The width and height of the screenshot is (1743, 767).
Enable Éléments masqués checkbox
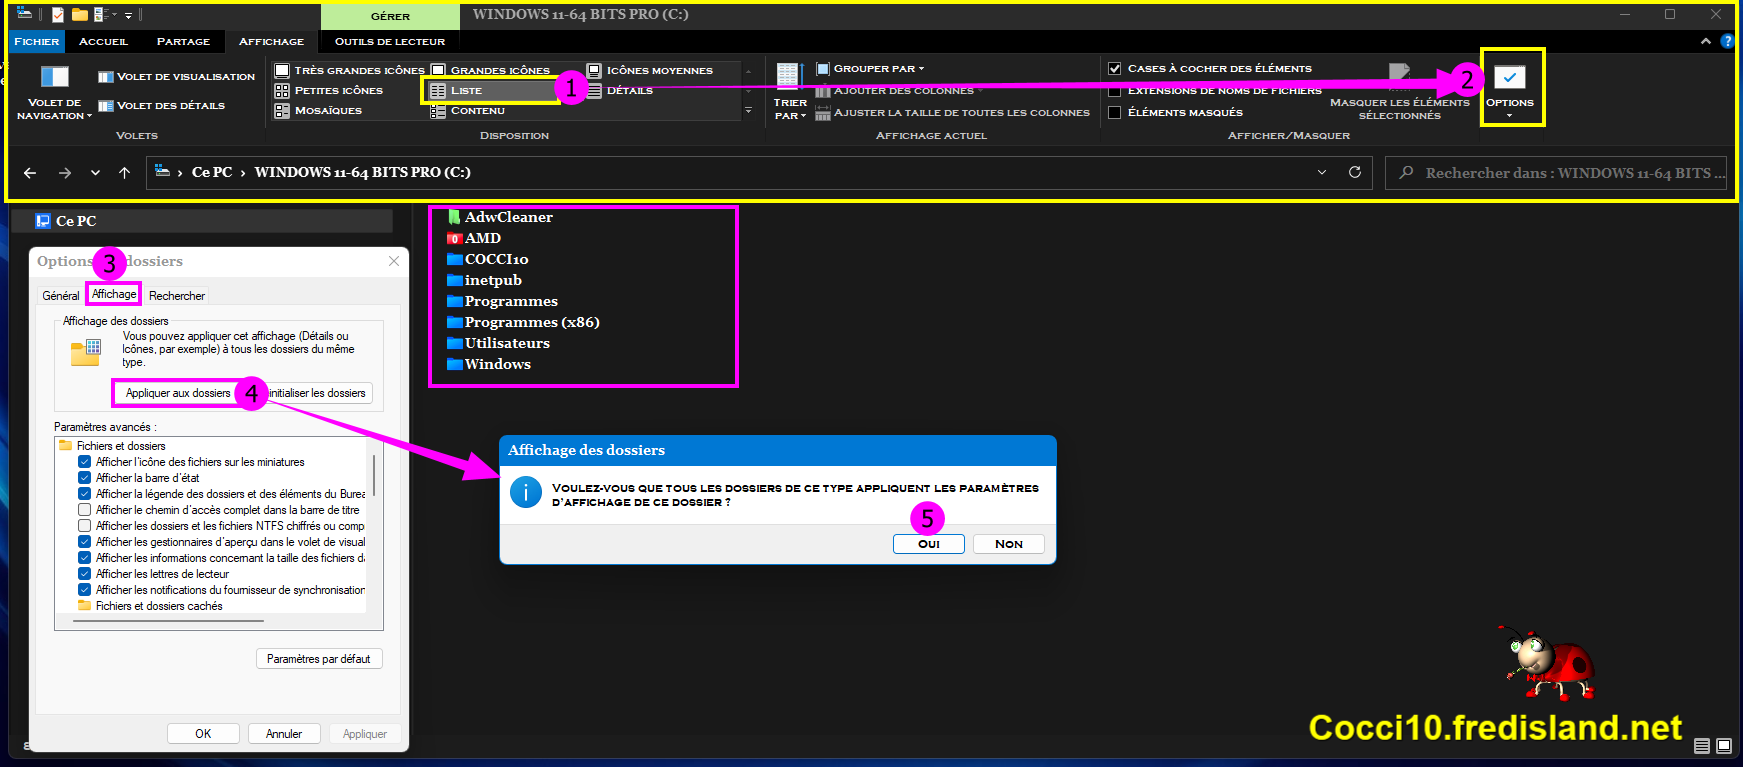(1114, 113)
